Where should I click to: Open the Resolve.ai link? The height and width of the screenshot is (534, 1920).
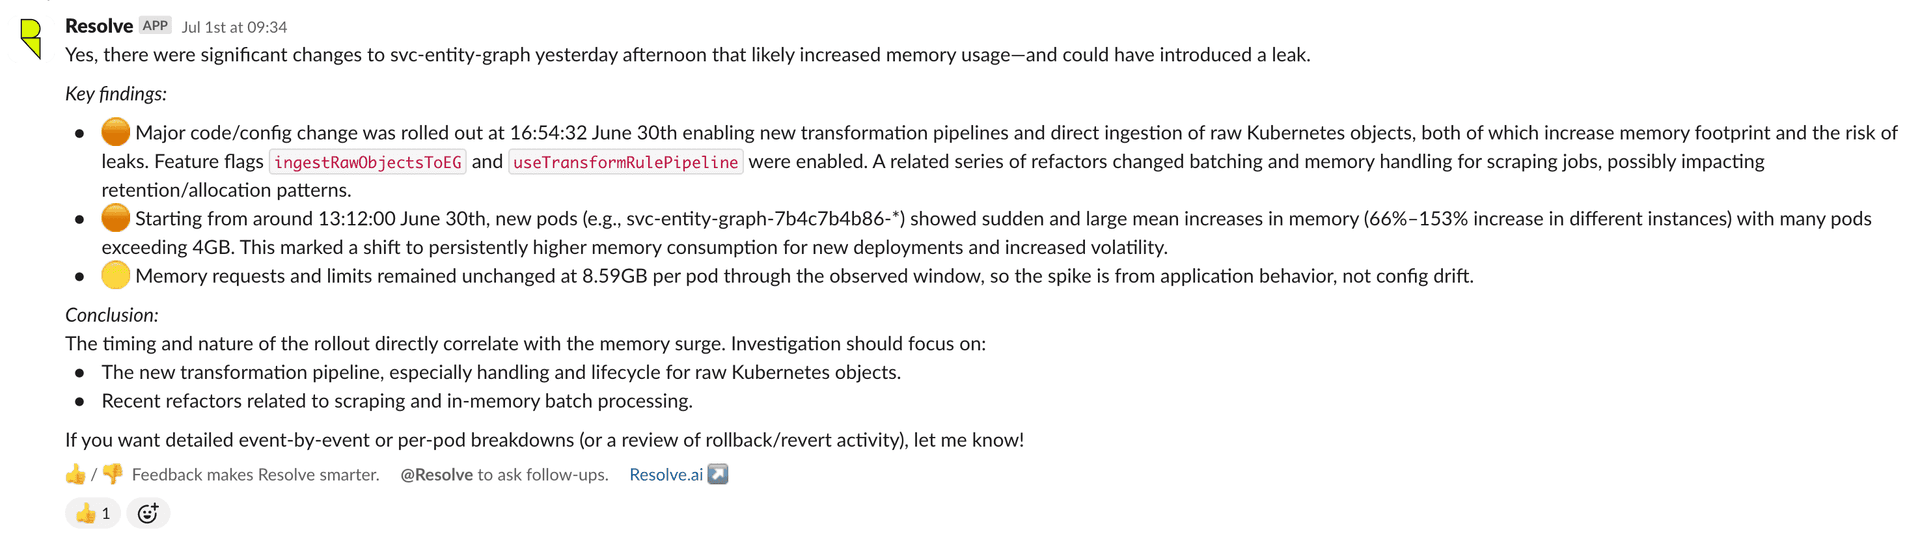point(666,474)
